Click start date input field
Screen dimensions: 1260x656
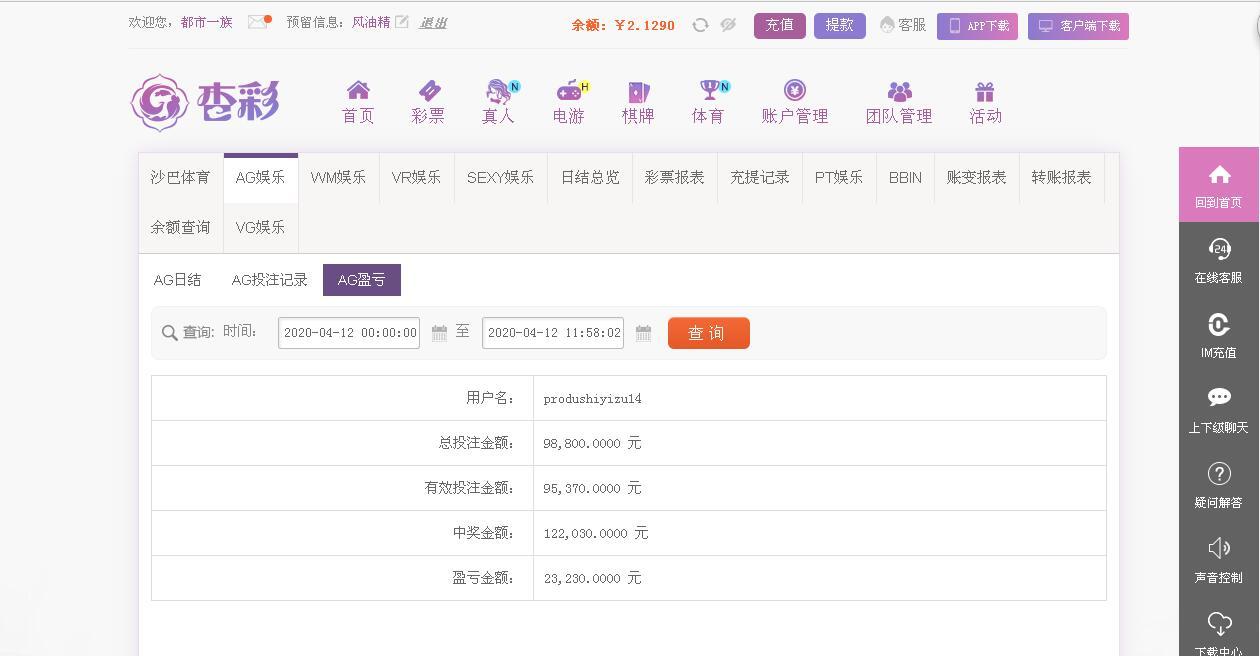(349, 333)
